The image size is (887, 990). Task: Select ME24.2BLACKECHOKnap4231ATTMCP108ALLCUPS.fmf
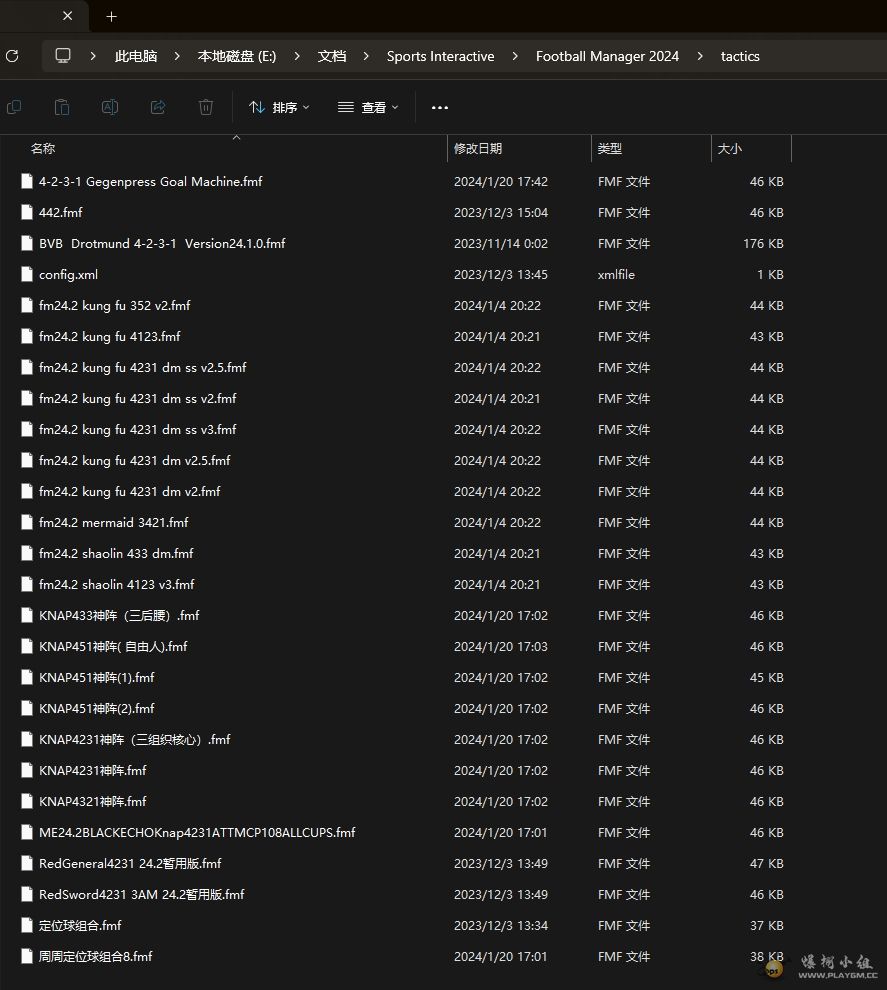coord(197,832)
